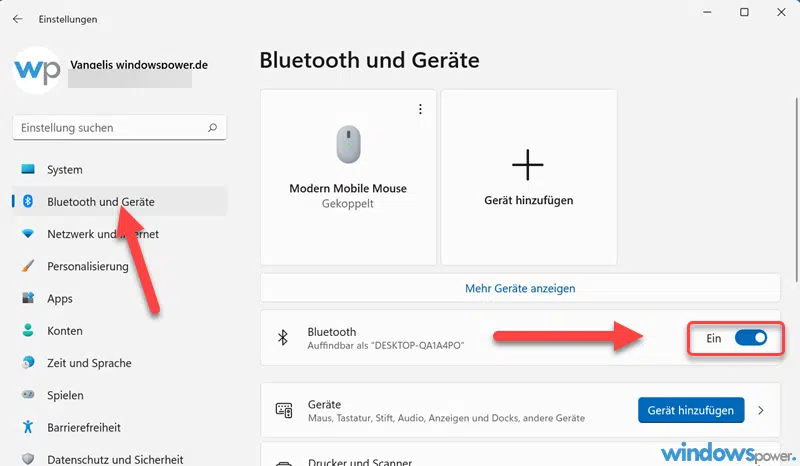The height and width of the screenshot is (466, 800).
Task: Click the Barrierefreiheit accessibility icon
Action: [28, 427]
